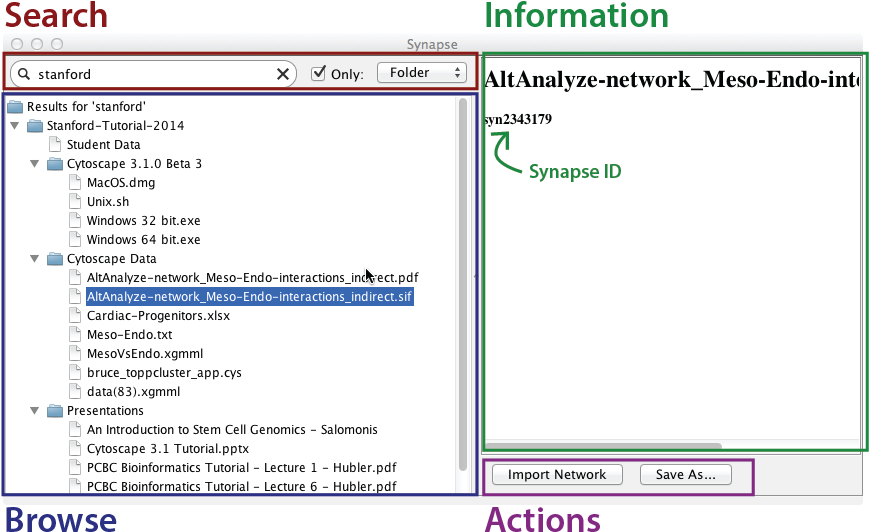Toggle the Only checkbox
Image resolution: width=869 pixels, height=532 pixels.
tap(318, 73)
